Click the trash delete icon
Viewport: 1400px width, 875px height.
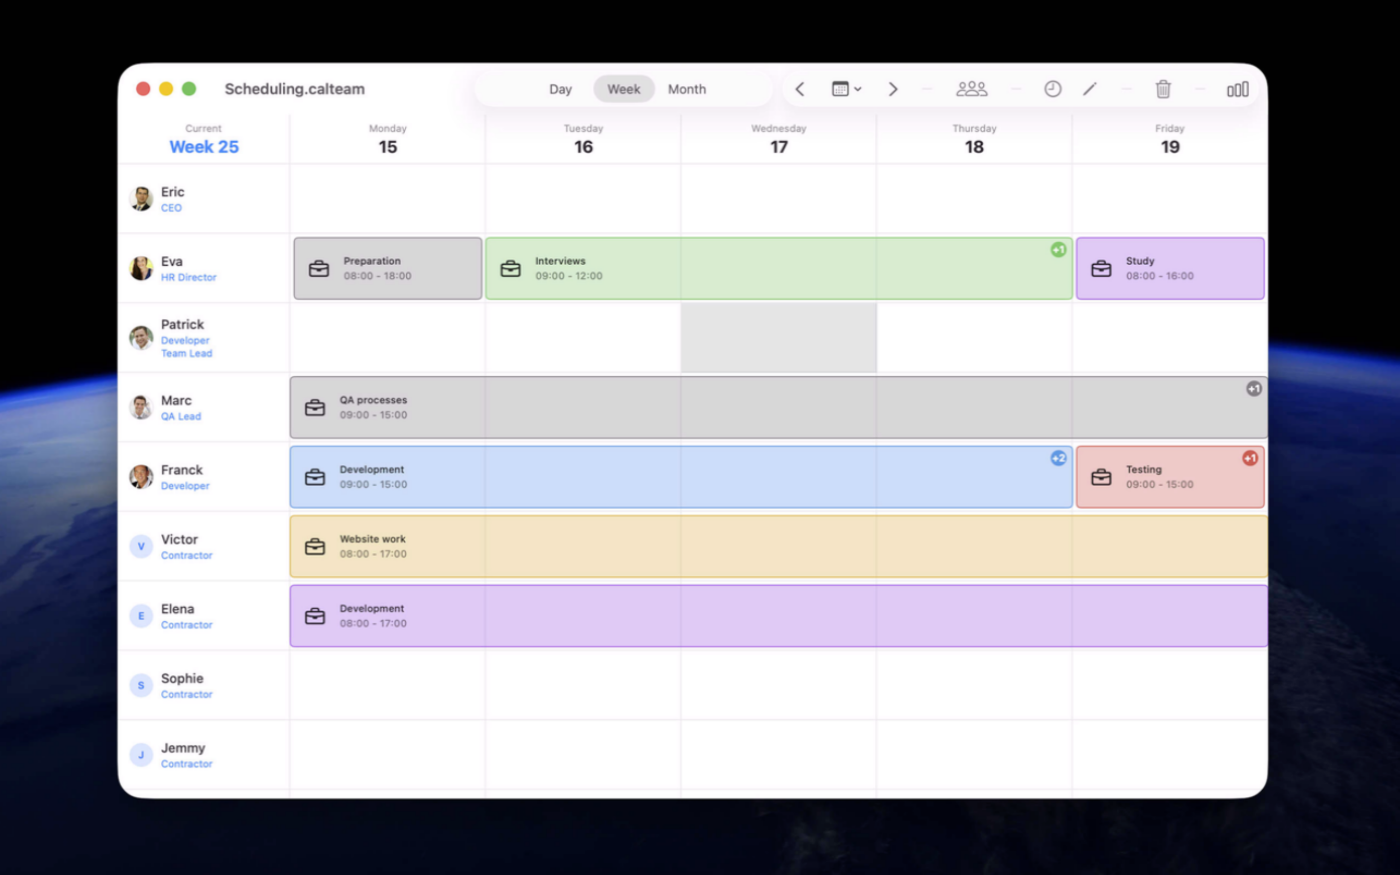click(x=1163, y=89)
